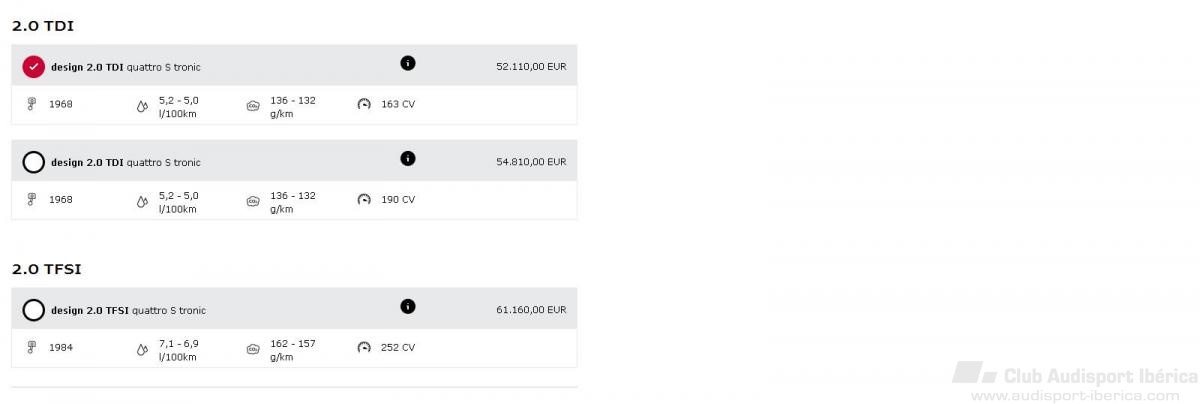
Task: Open design 2.0 TFSI quattro S tronic title
Action: [128, 310]
